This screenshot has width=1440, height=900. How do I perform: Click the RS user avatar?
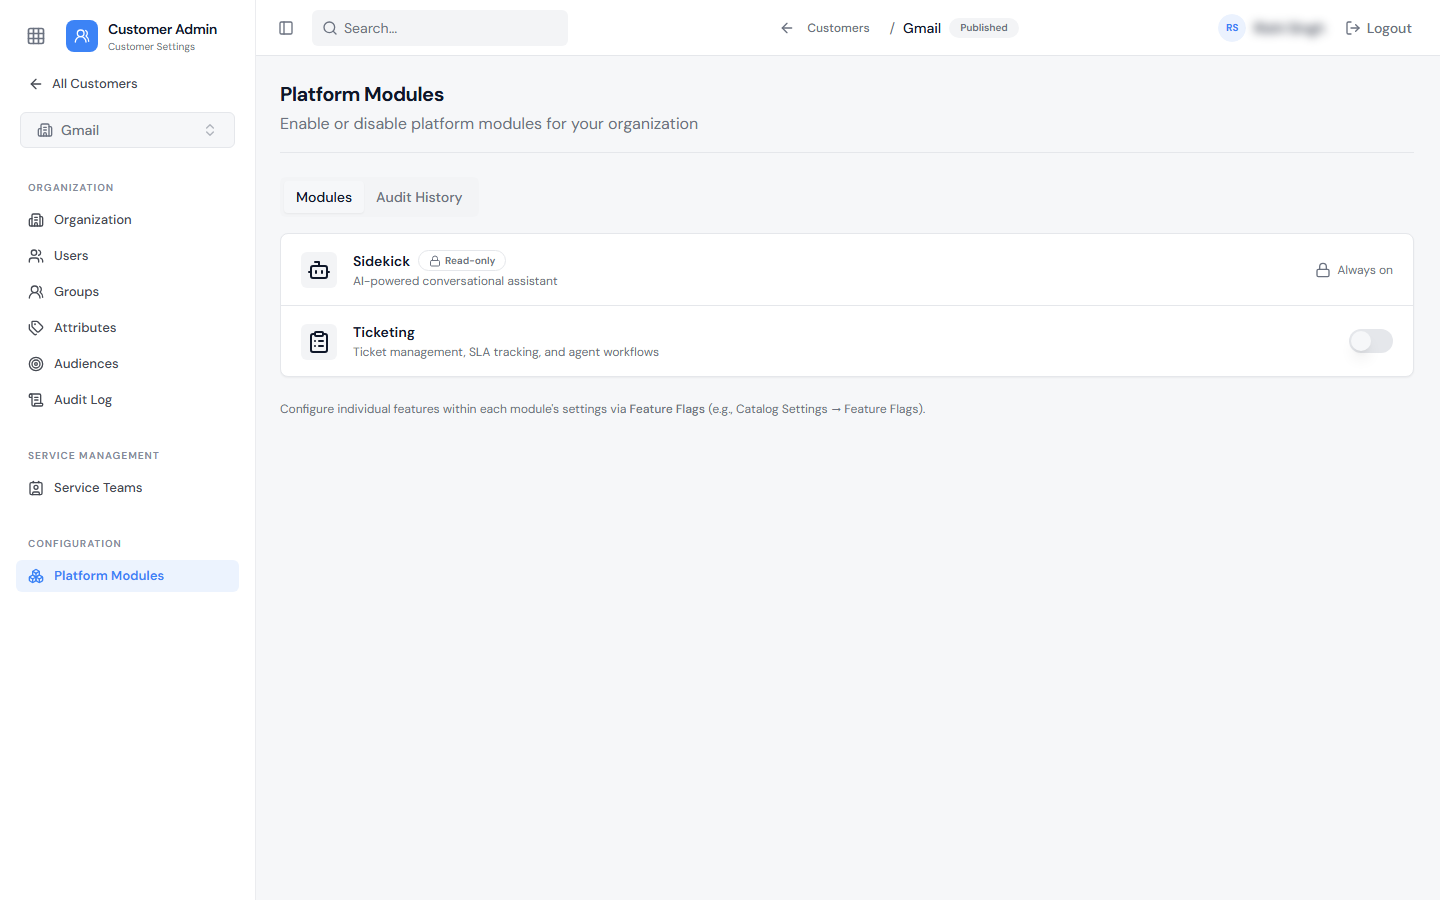click(1232, 28)
